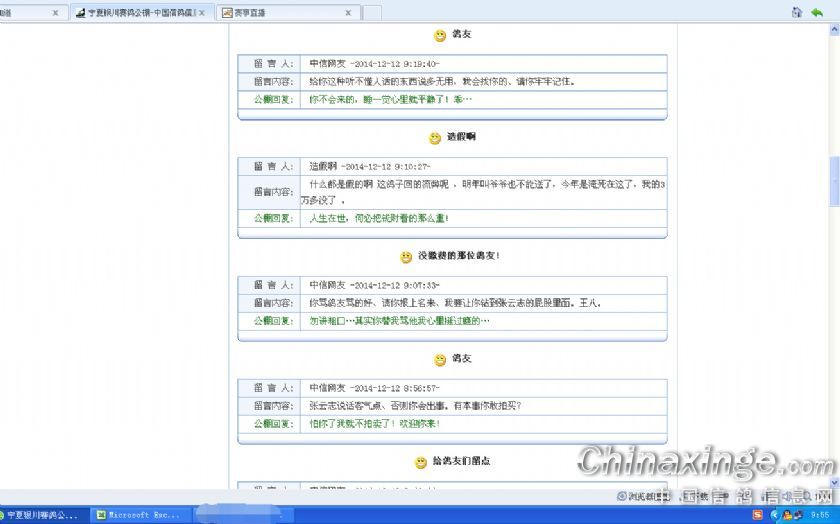Click the smiley icon beside the 造假啊 heading
The image size is (840, 524).
[x=435, y=138]
